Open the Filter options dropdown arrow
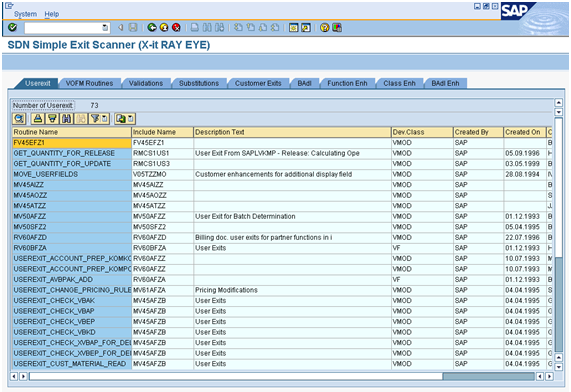 (105, 118)
